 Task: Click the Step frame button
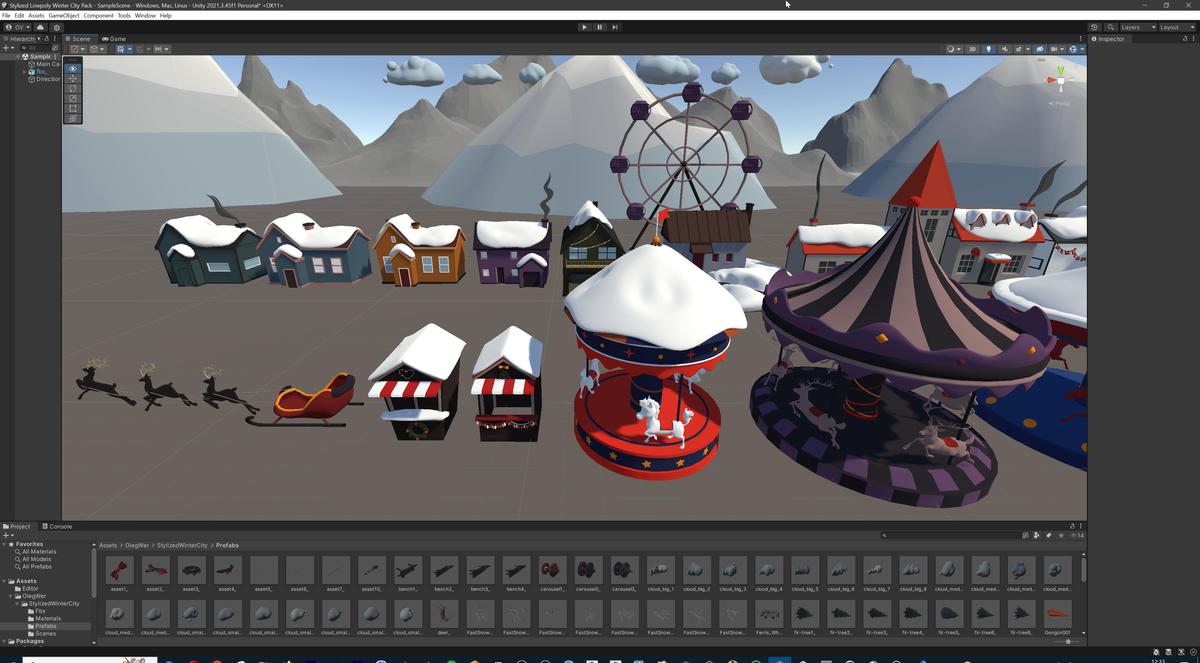coord(615,27)
